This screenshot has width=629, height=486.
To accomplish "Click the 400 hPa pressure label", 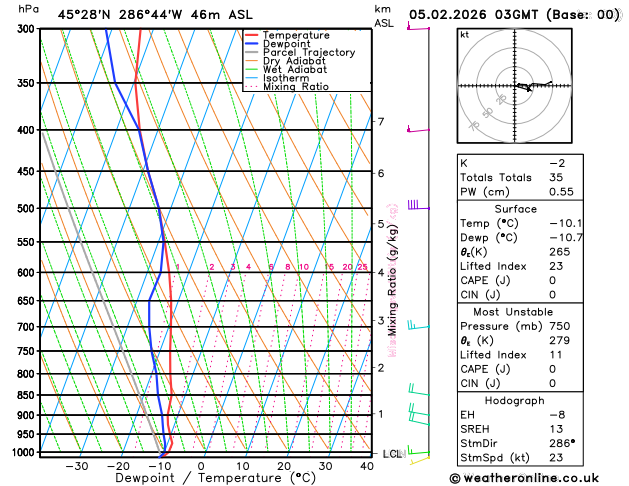I will click(x=28, y=130).
